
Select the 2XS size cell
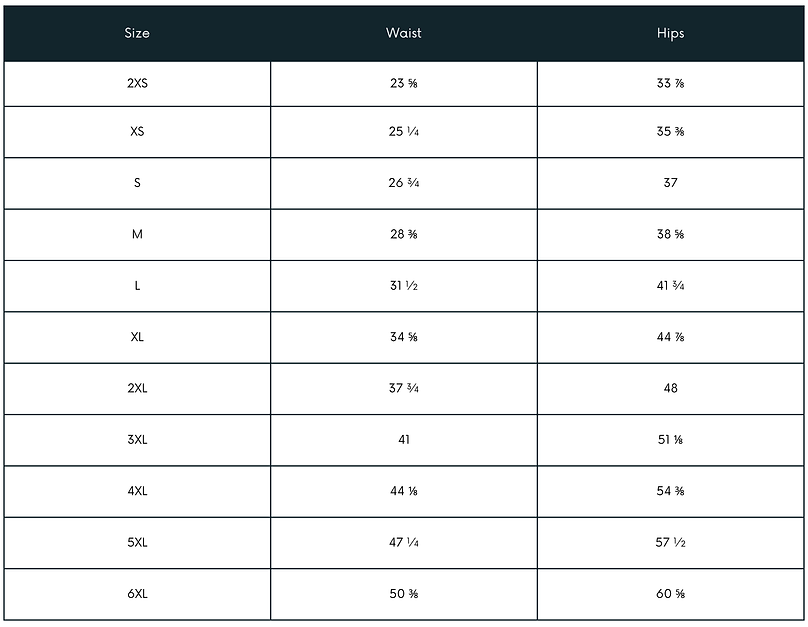click(x=137, y=83)
